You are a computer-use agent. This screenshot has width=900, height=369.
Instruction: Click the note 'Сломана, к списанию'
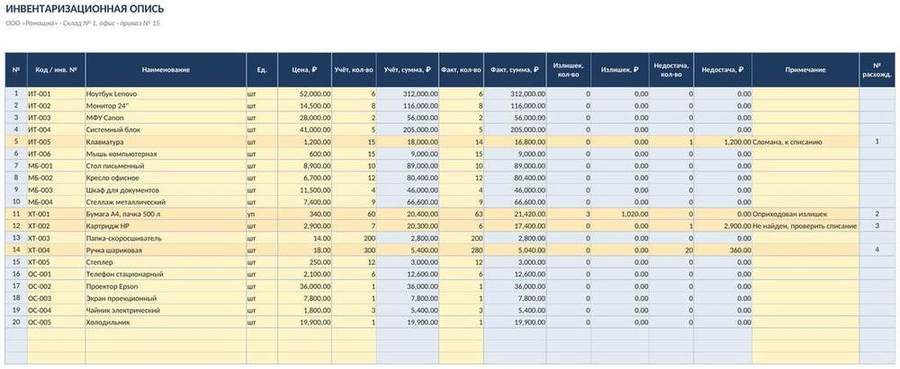point(805,142)
